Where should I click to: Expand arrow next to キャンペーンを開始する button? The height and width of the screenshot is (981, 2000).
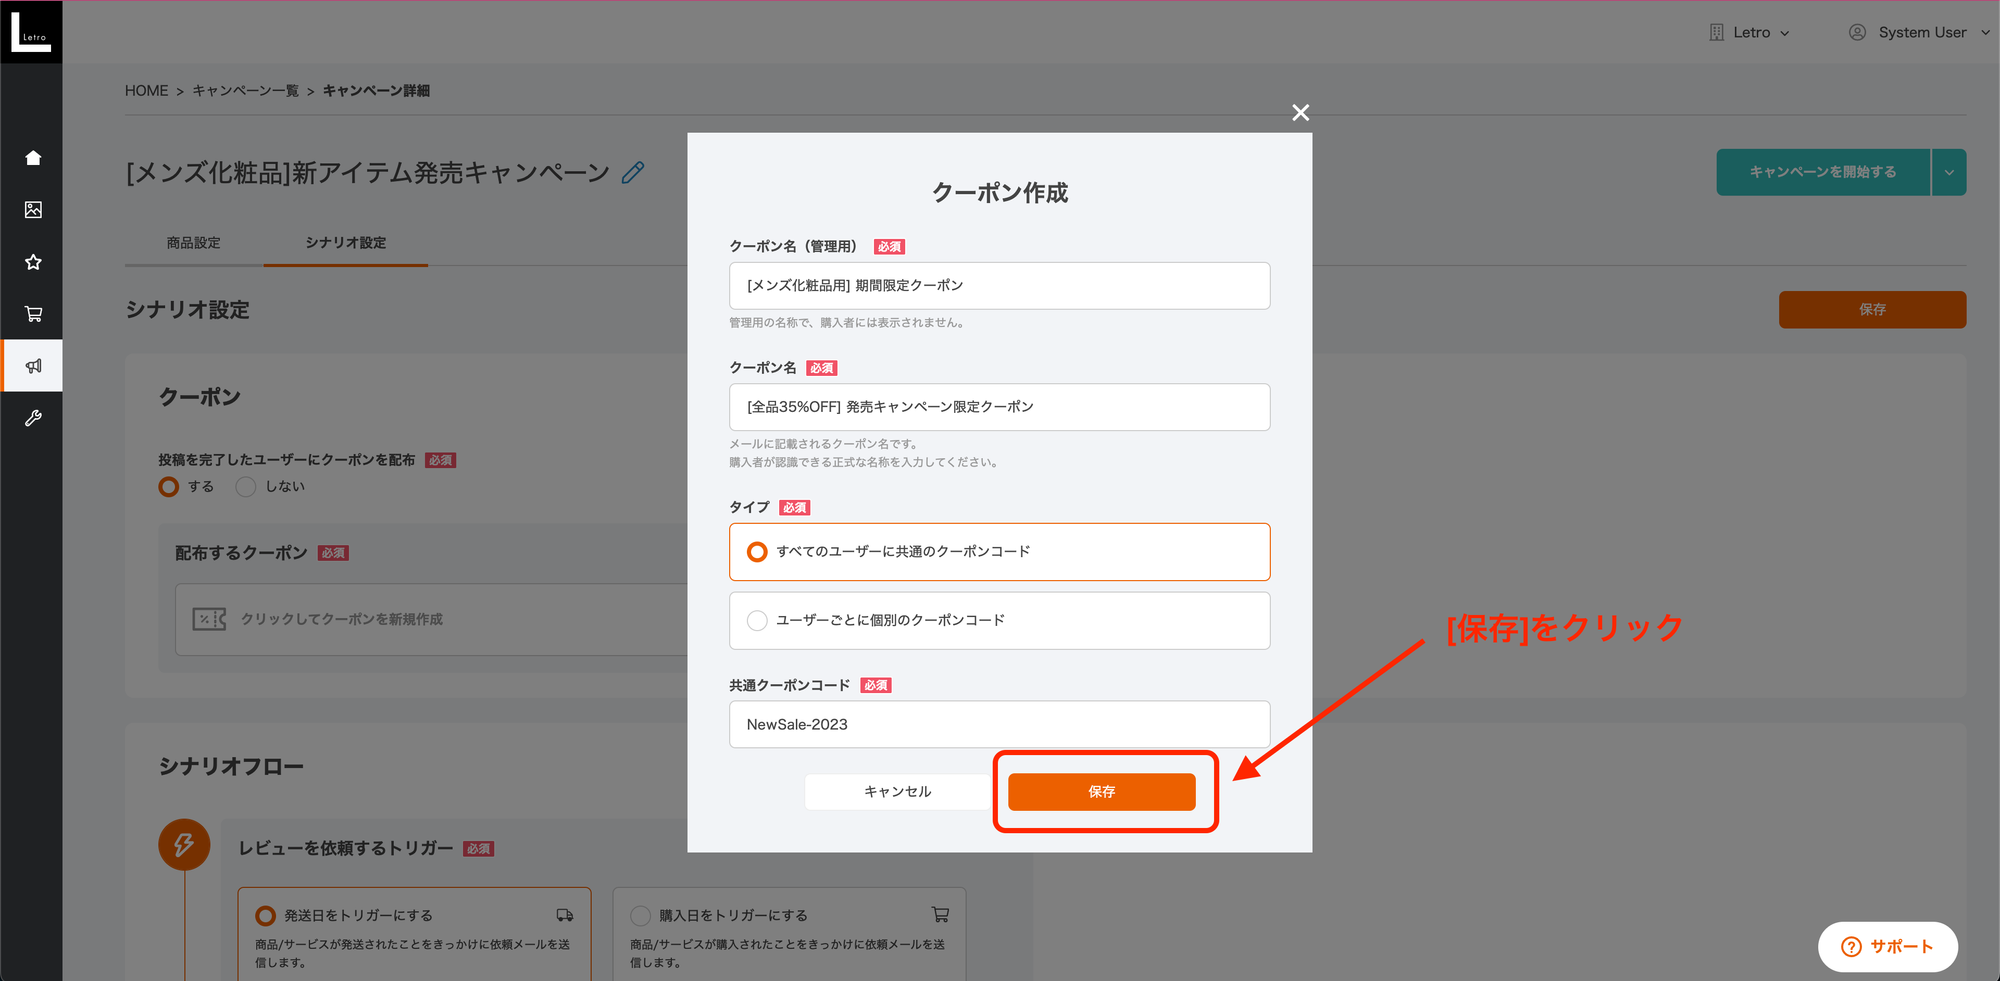coord(1948,172)
